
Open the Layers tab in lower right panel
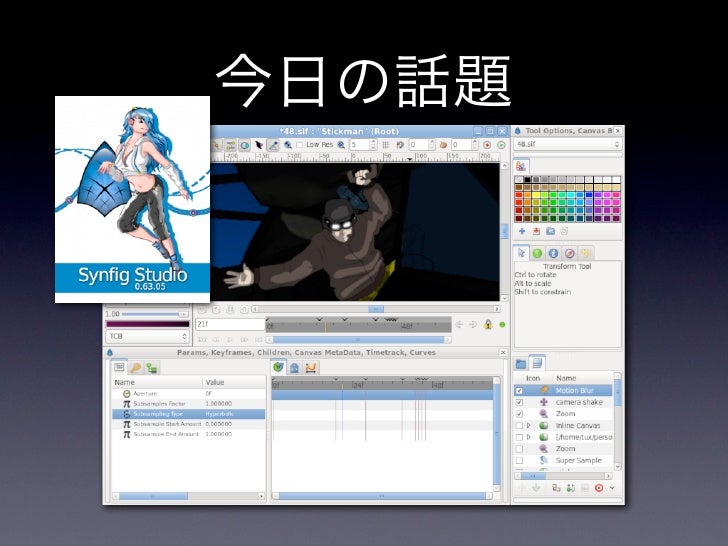[x=537, y=363]
